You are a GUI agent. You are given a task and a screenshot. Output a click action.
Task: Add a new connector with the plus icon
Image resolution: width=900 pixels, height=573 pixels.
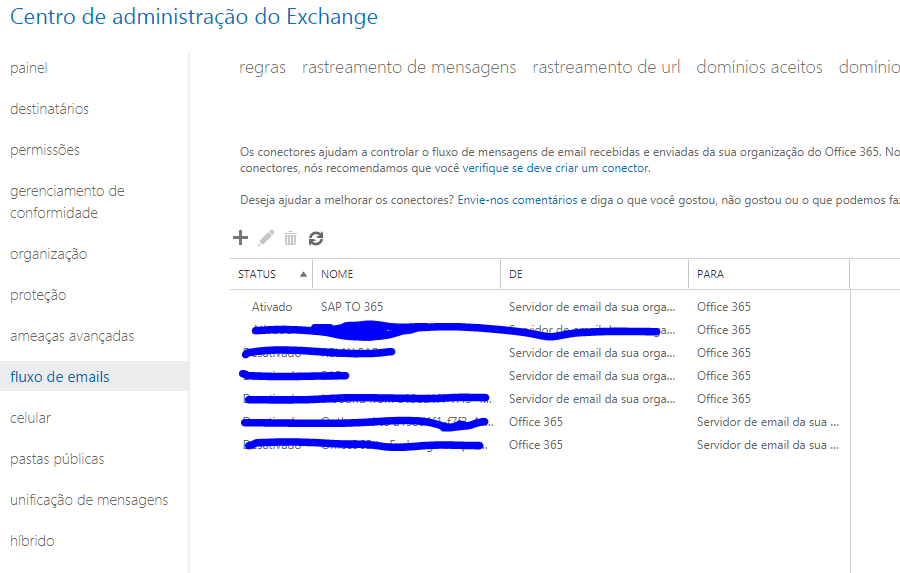[240, 238]
